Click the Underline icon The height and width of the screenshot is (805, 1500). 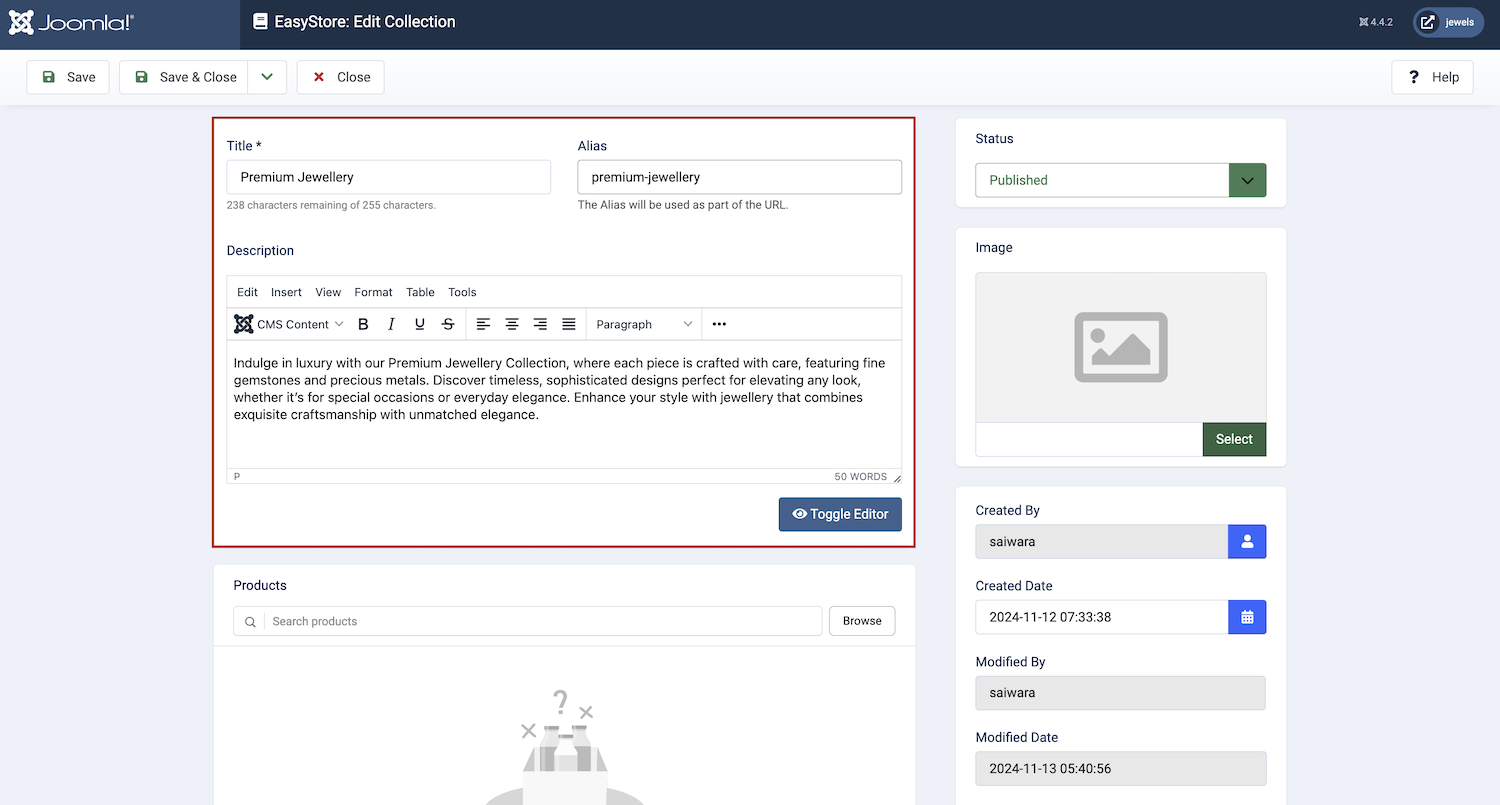[x=420, y=324]
